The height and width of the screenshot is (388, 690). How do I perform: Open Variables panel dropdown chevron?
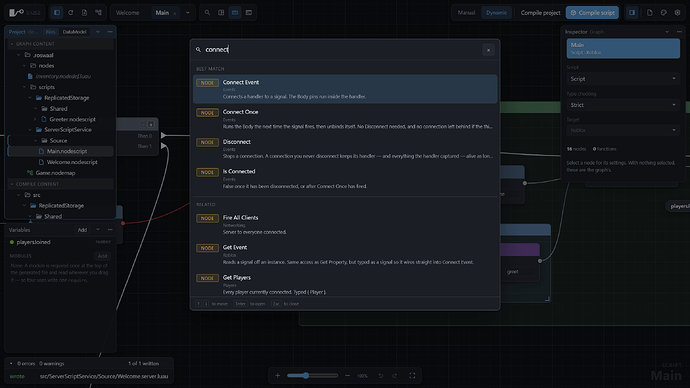click(x=98, y=230)
